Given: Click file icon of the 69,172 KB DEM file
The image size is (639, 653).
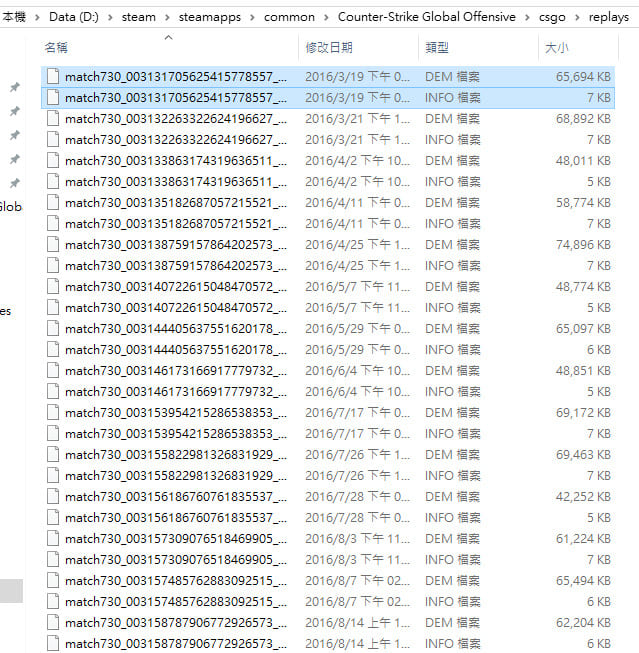Looking at the screenshot, I should click(x=53, y=412).
